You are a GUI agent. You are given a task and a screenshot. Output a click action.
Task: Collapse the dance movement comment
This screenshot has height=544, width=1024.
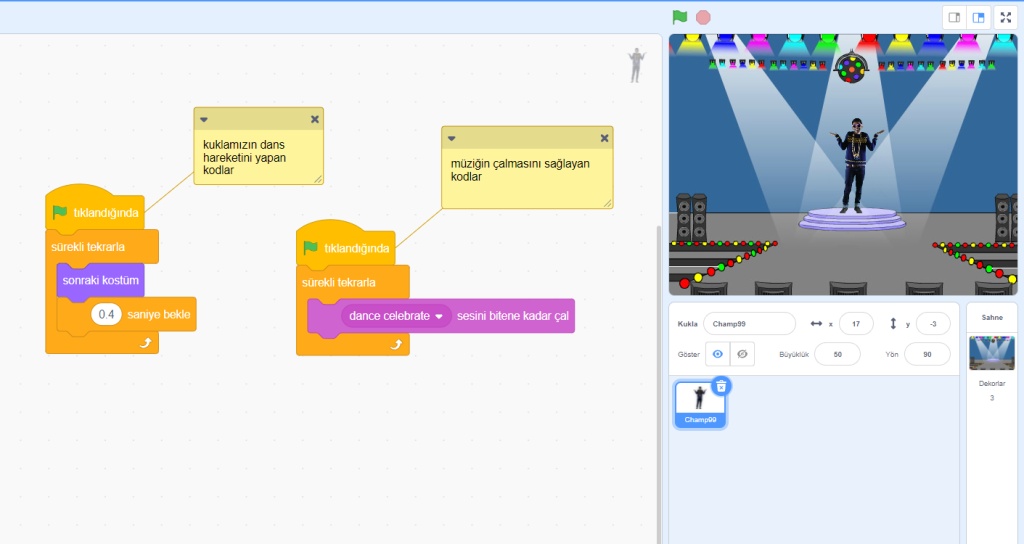point(204,120)
